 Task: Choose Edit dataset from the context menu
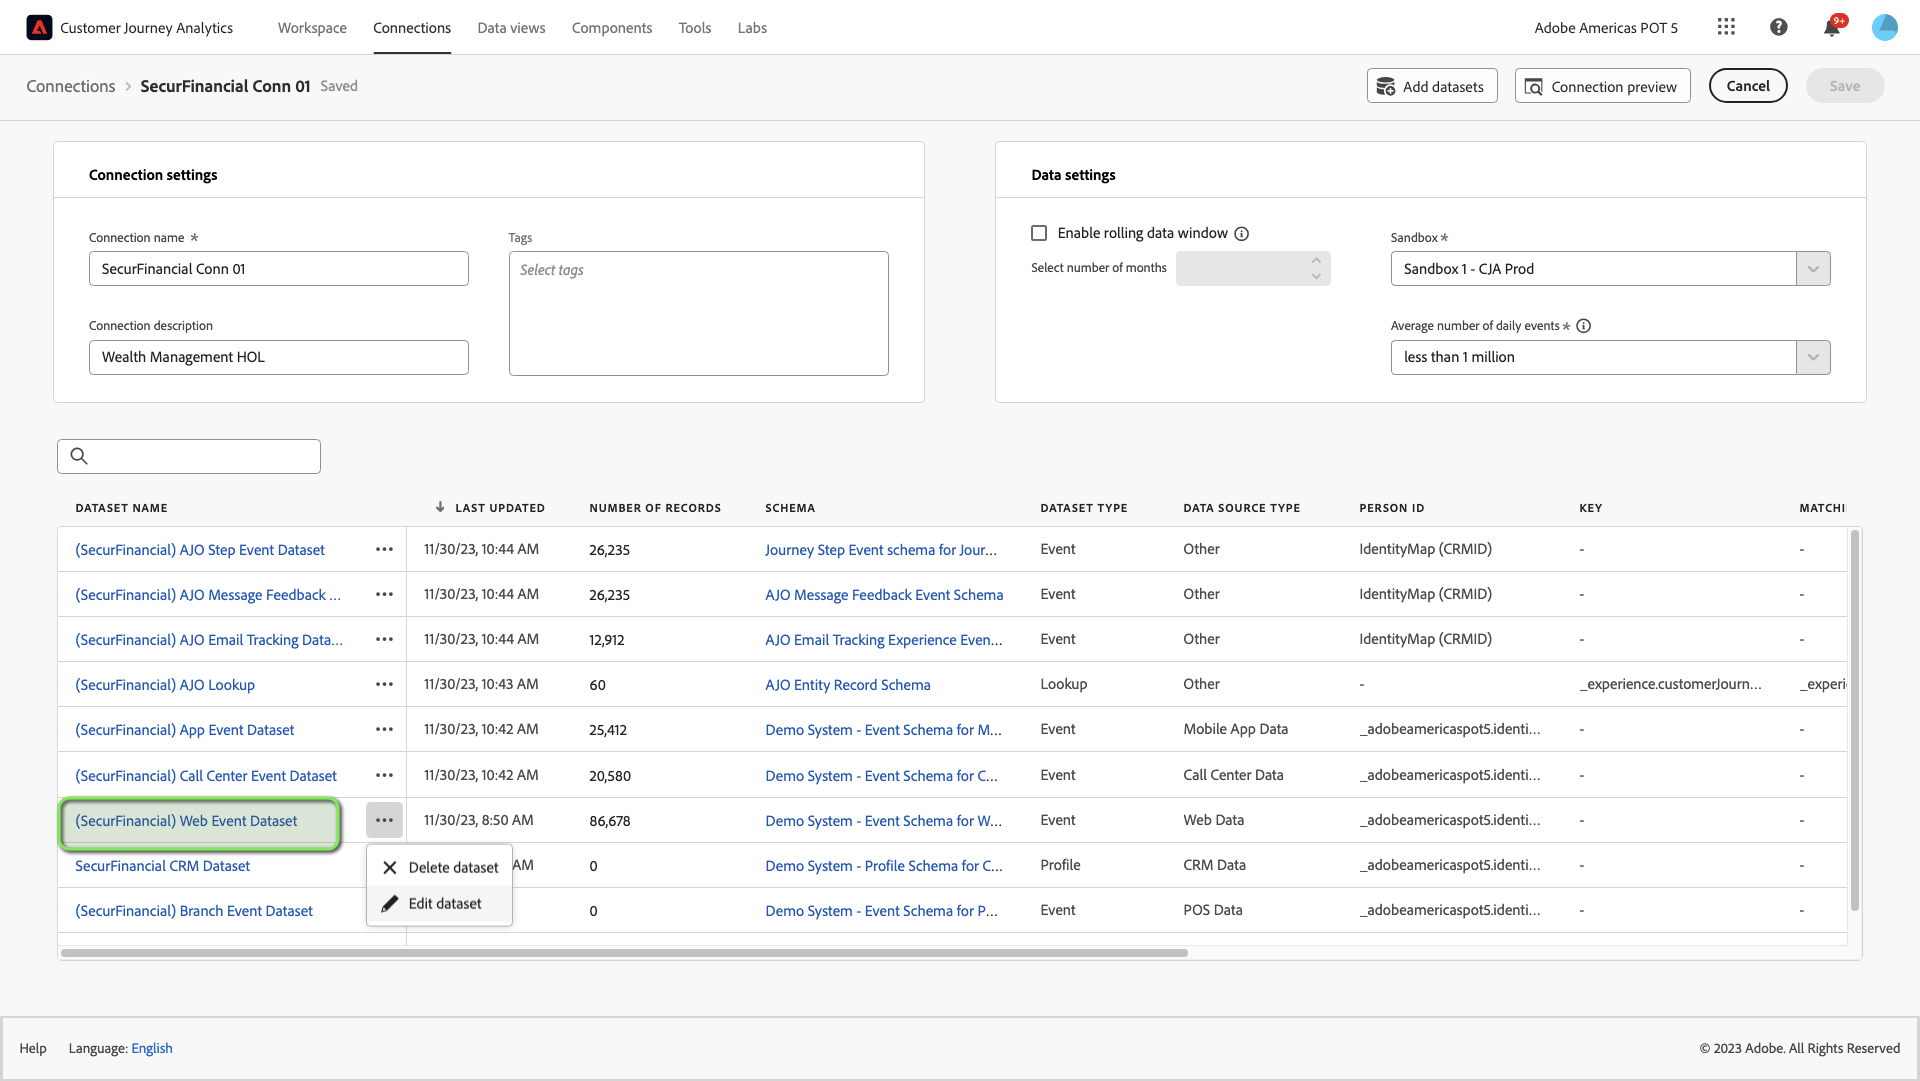point(440,904)
